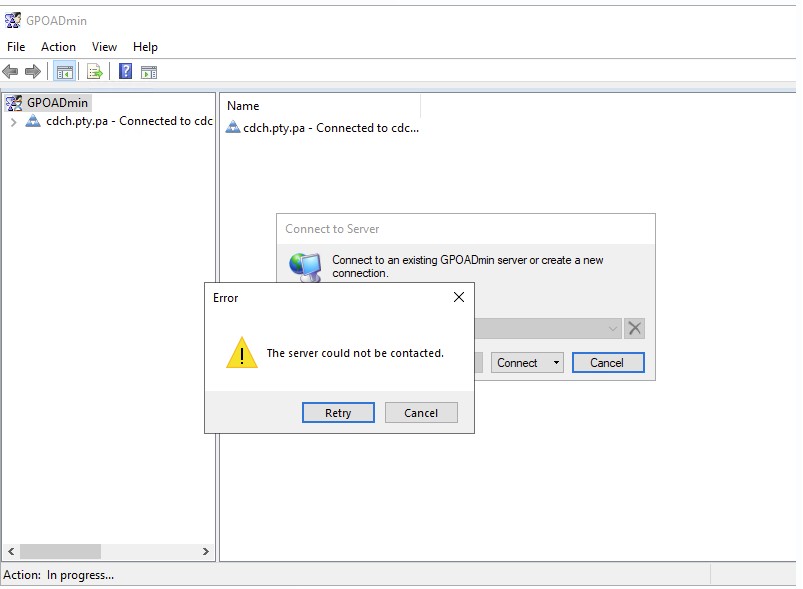Image resolution: width=803 pixels, height=589 pixels.
Task: Open Help via the question mark icon
Action: (x=125, y=71)
